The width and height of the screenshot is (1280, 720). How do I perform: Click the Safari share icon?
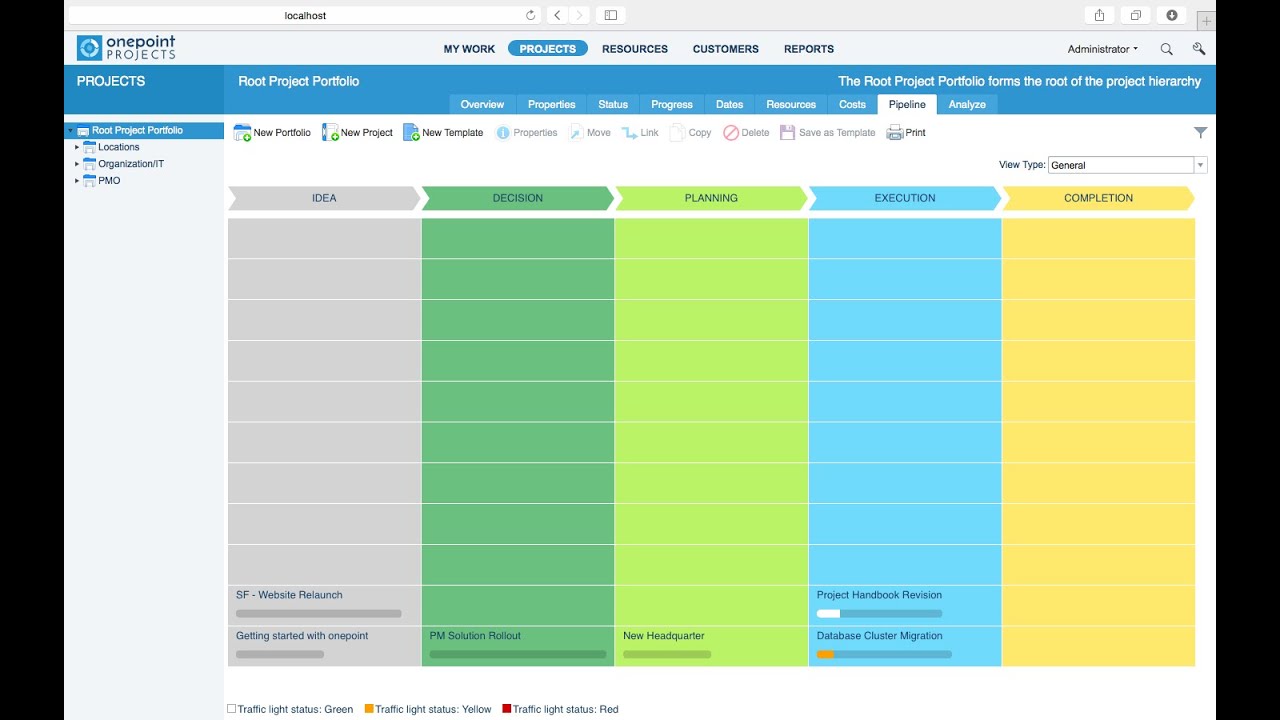point(1099,15)
